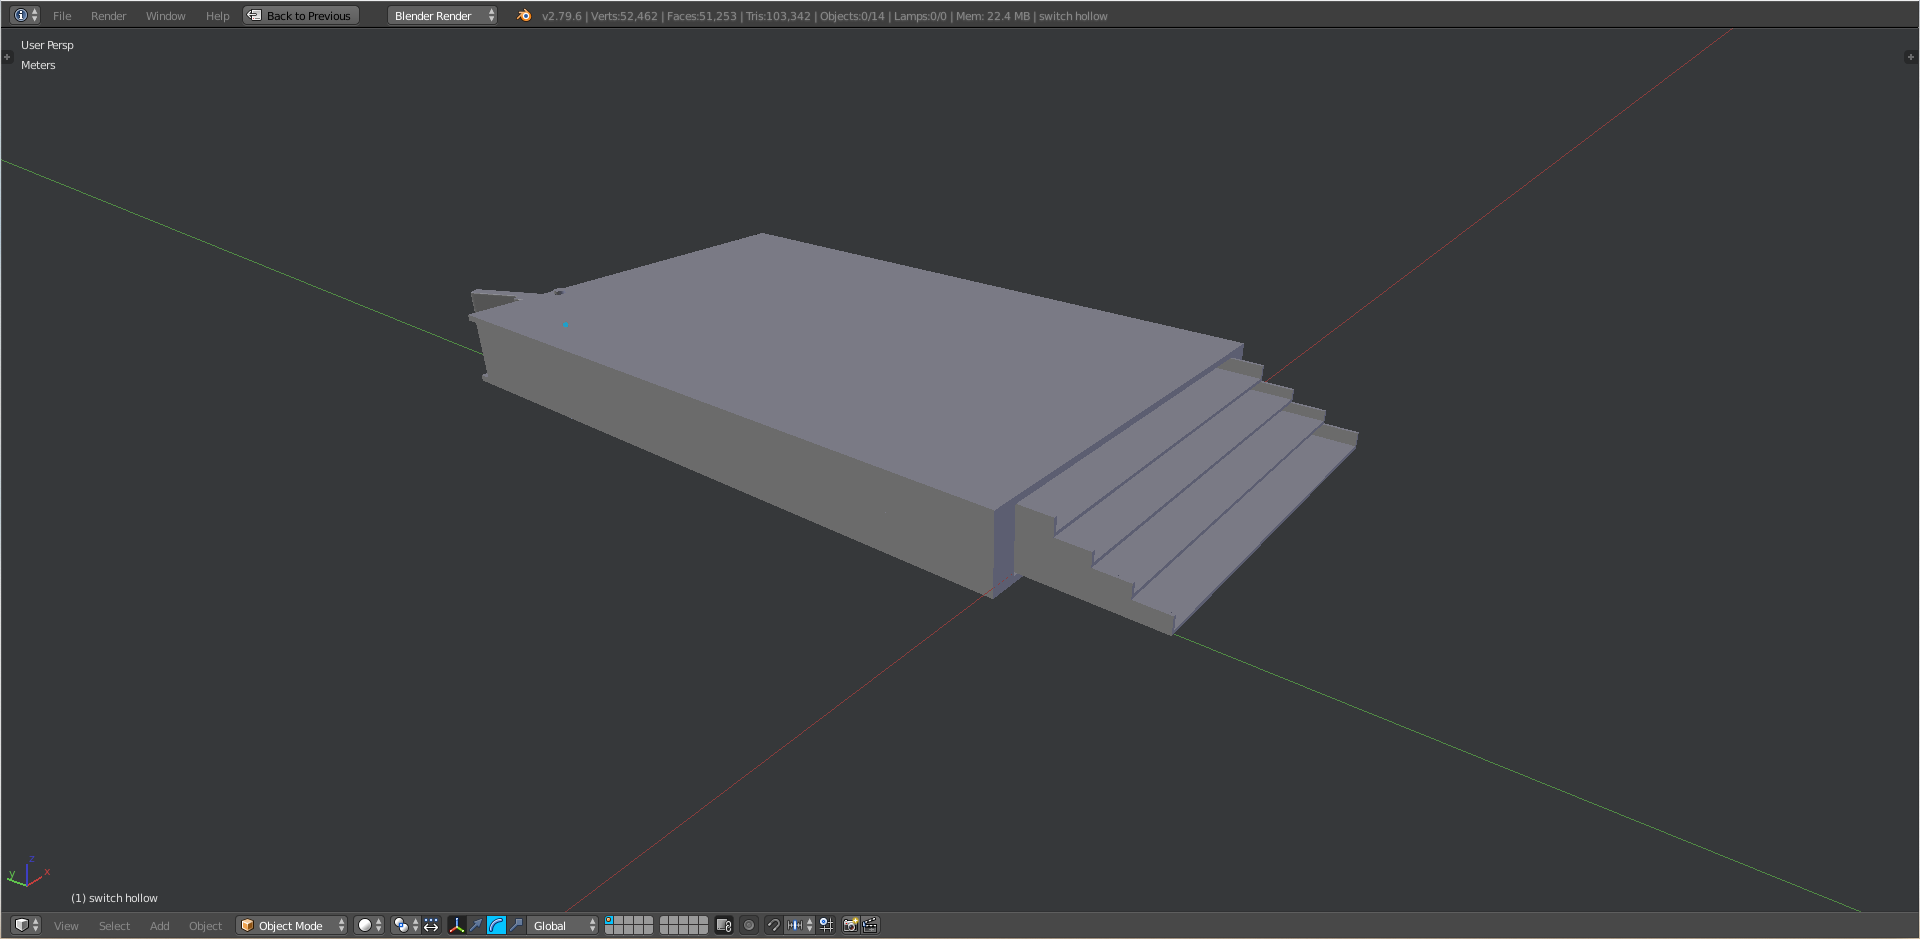
Task: Click the OpenGL render image camera icon
Action: pyautogui.click(x=850, y=925)
